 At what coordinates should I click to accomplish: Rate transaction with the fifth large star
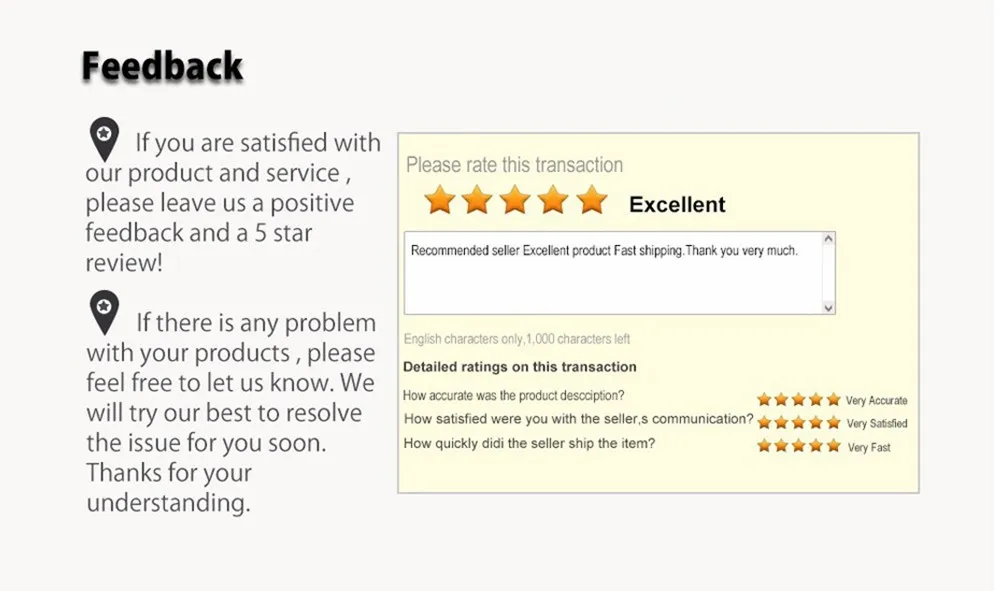(592, 200)
